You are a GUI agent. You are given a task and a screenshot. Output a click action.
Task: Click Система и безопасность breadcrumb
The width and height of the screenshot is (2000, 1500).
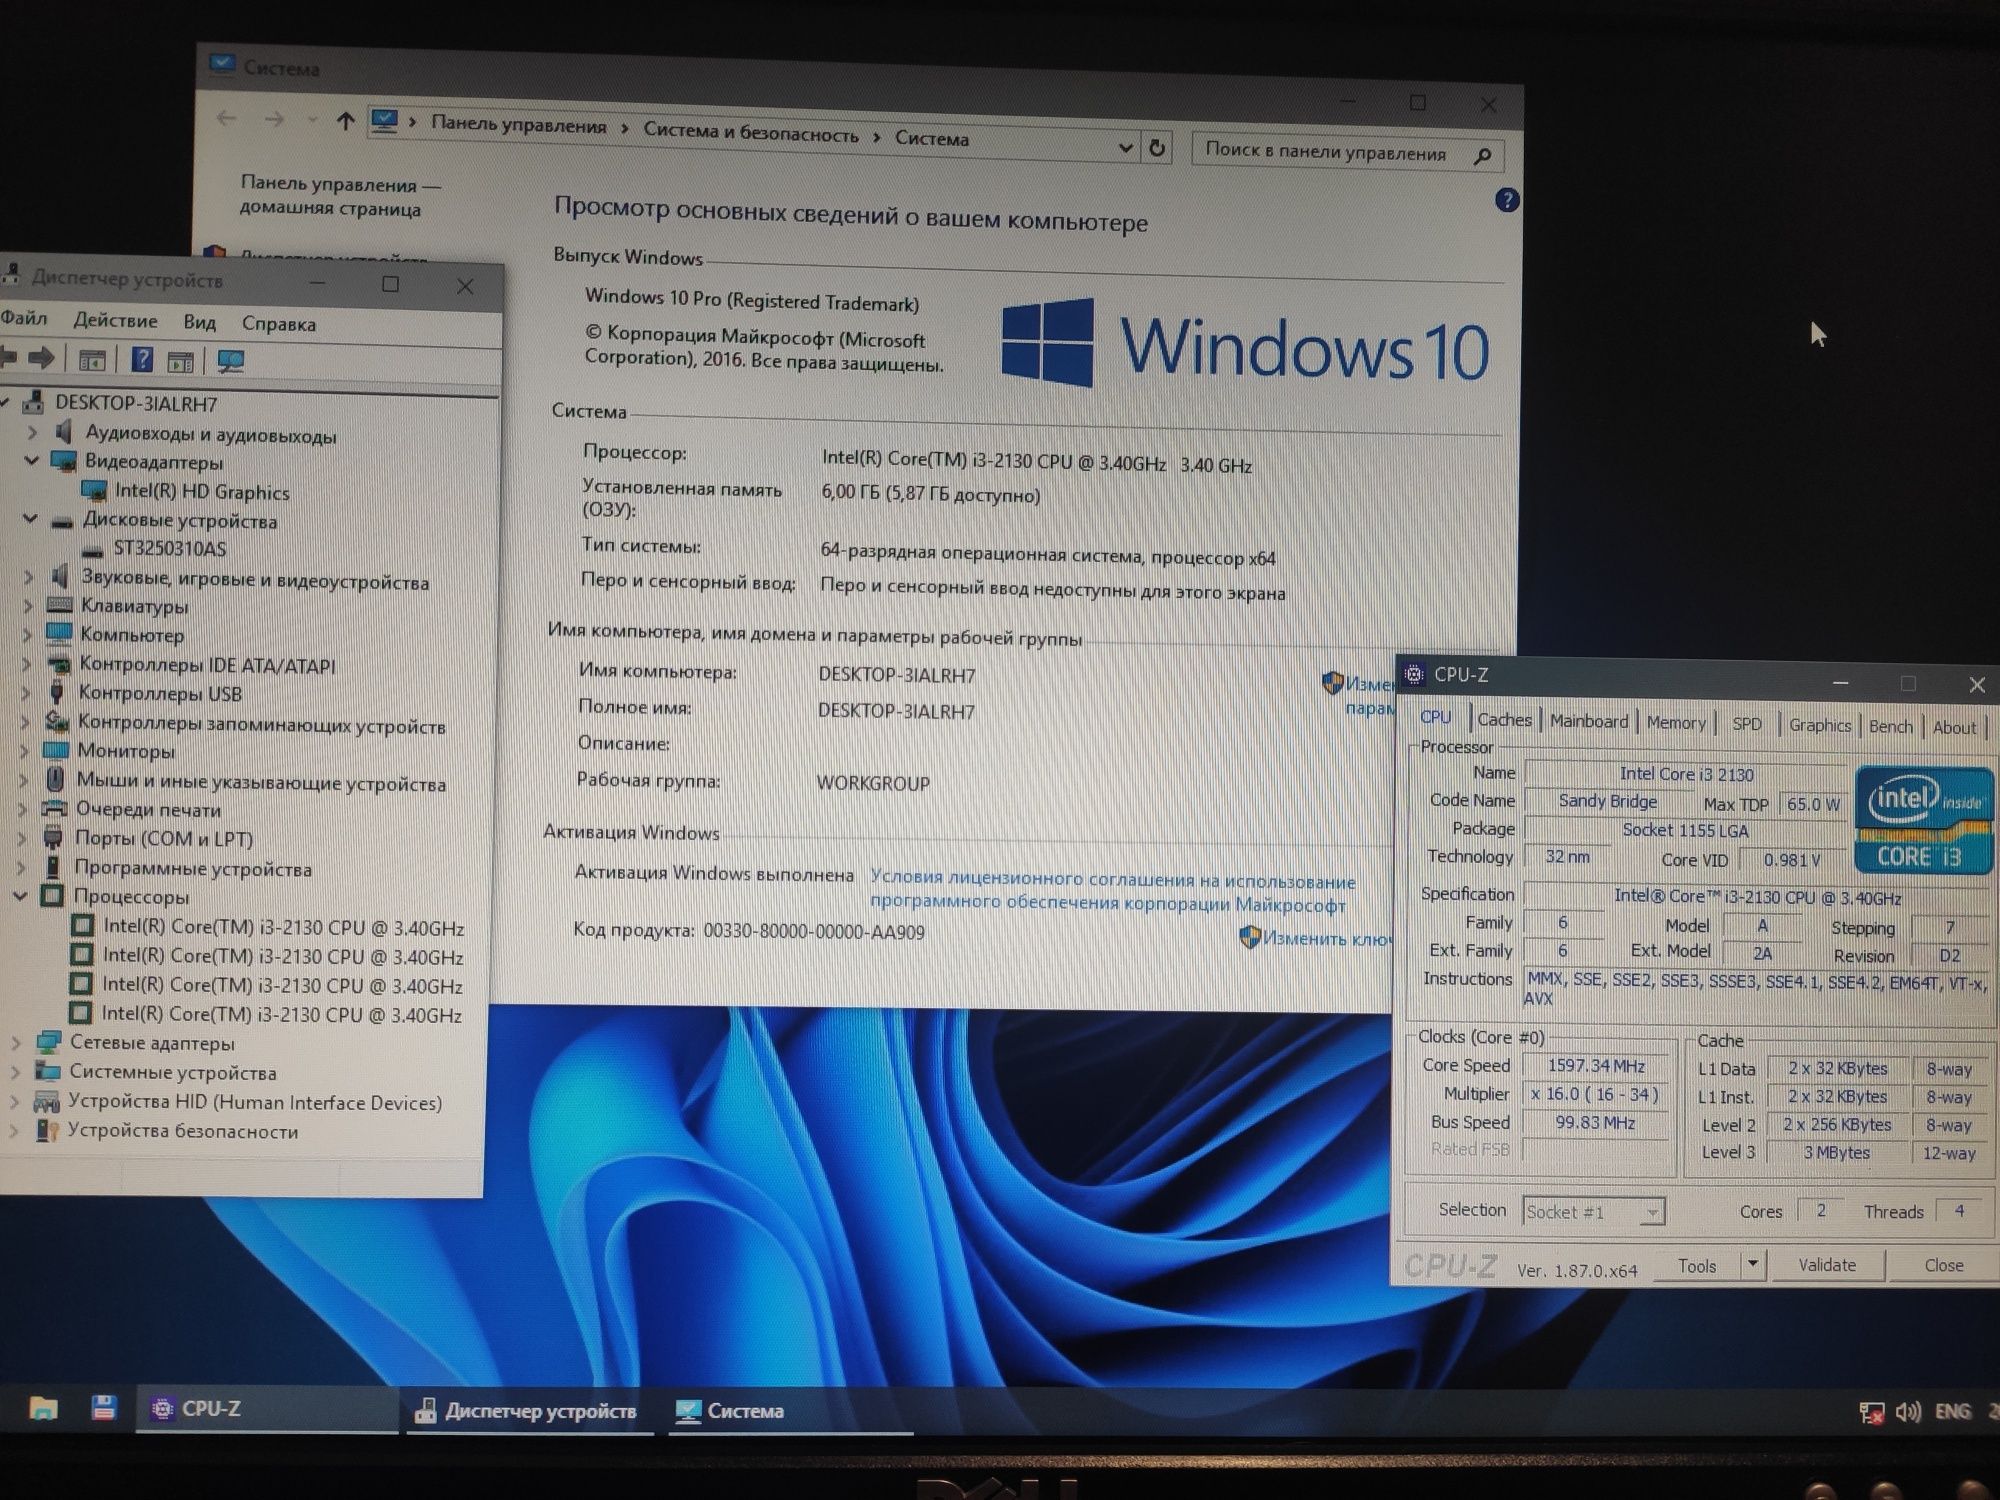point(750,133)
